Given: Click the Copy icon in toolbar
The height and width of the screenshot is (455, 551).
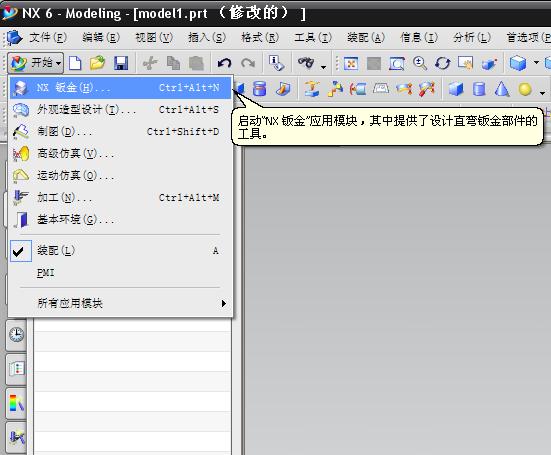Looking at the screenshot, I should [173, 63].
